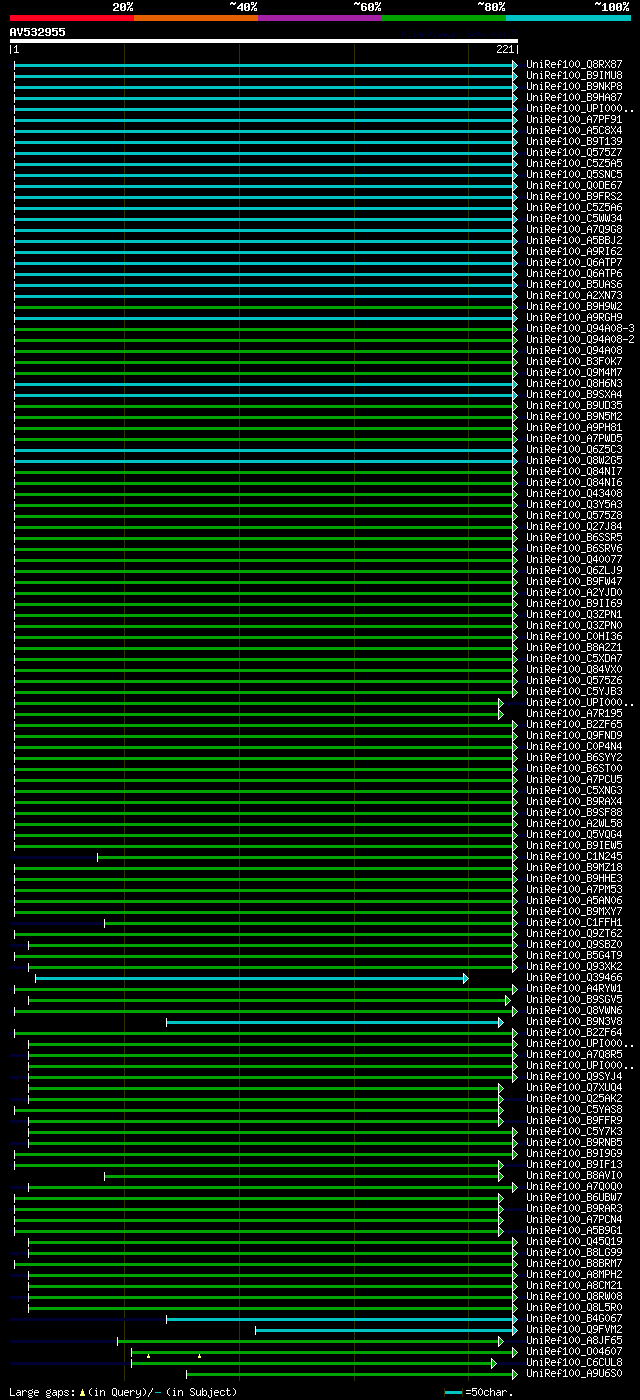
Task: Click the query end position label 221
Action: (504, 49)
